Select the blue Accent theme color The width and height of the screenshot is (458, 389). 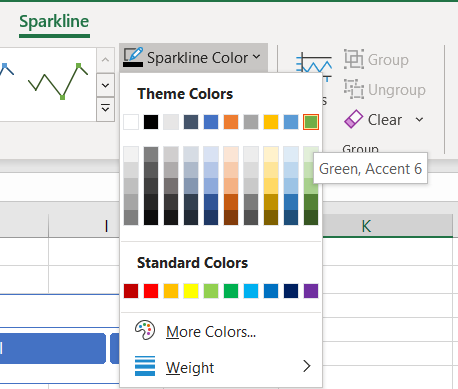click(x=211, y=122)
